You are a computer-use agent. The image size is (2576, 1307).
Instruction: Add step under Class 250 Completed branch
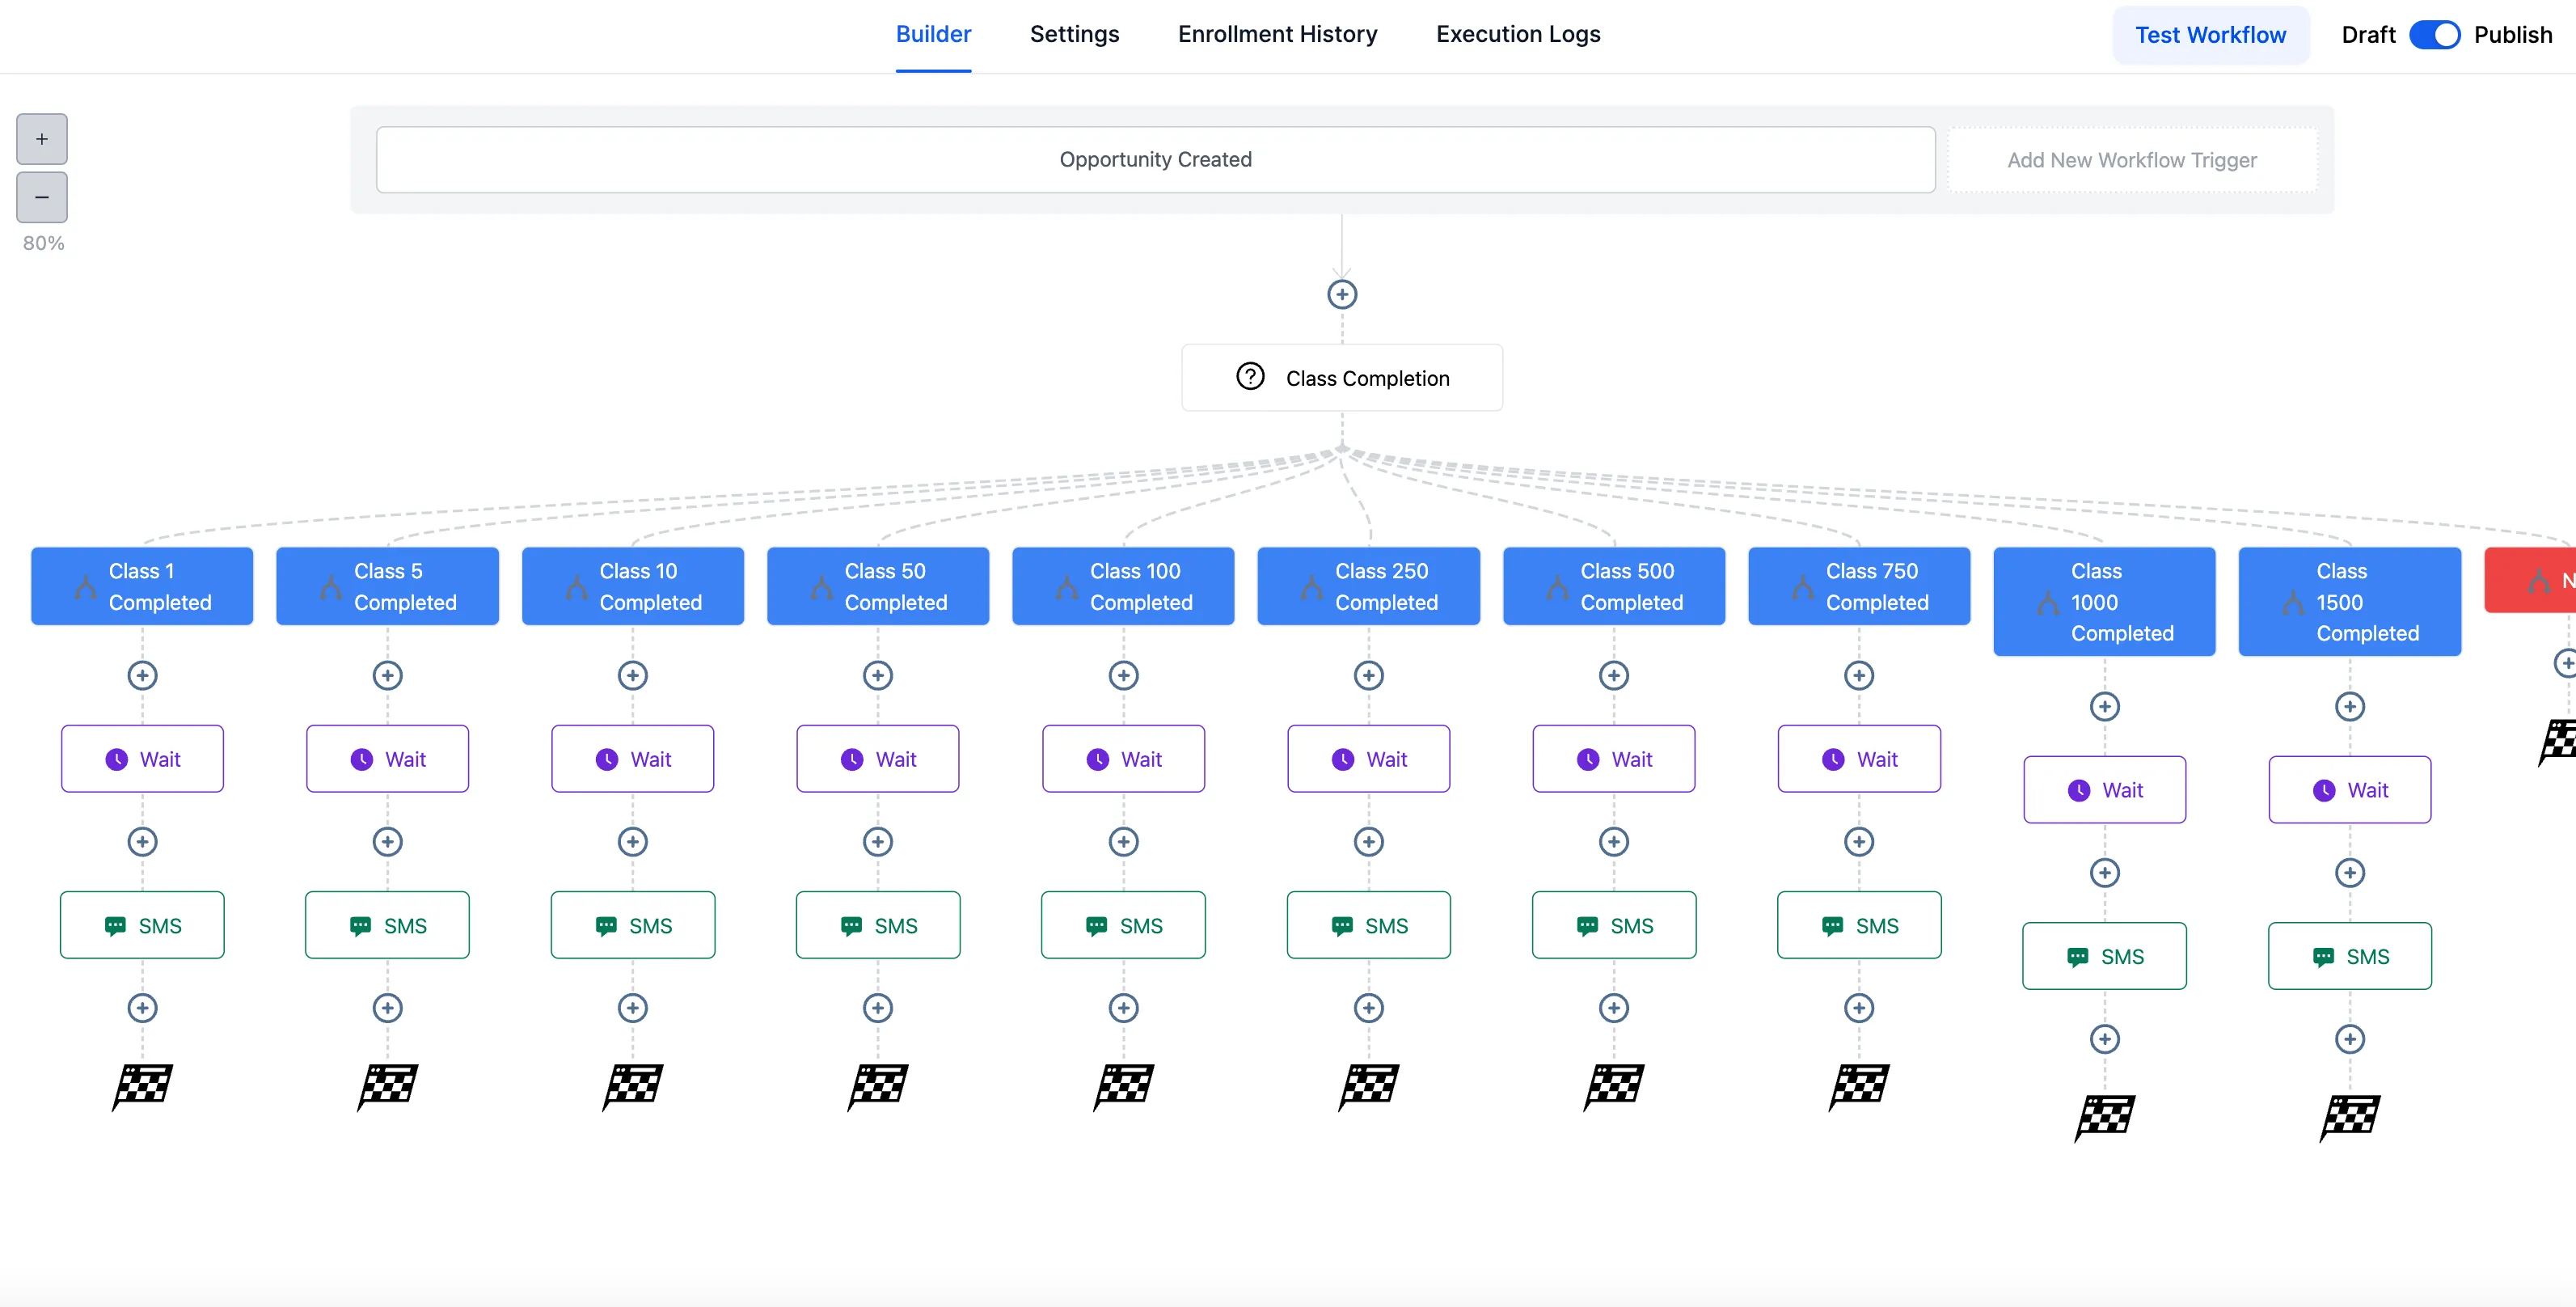pos(1369,675)
